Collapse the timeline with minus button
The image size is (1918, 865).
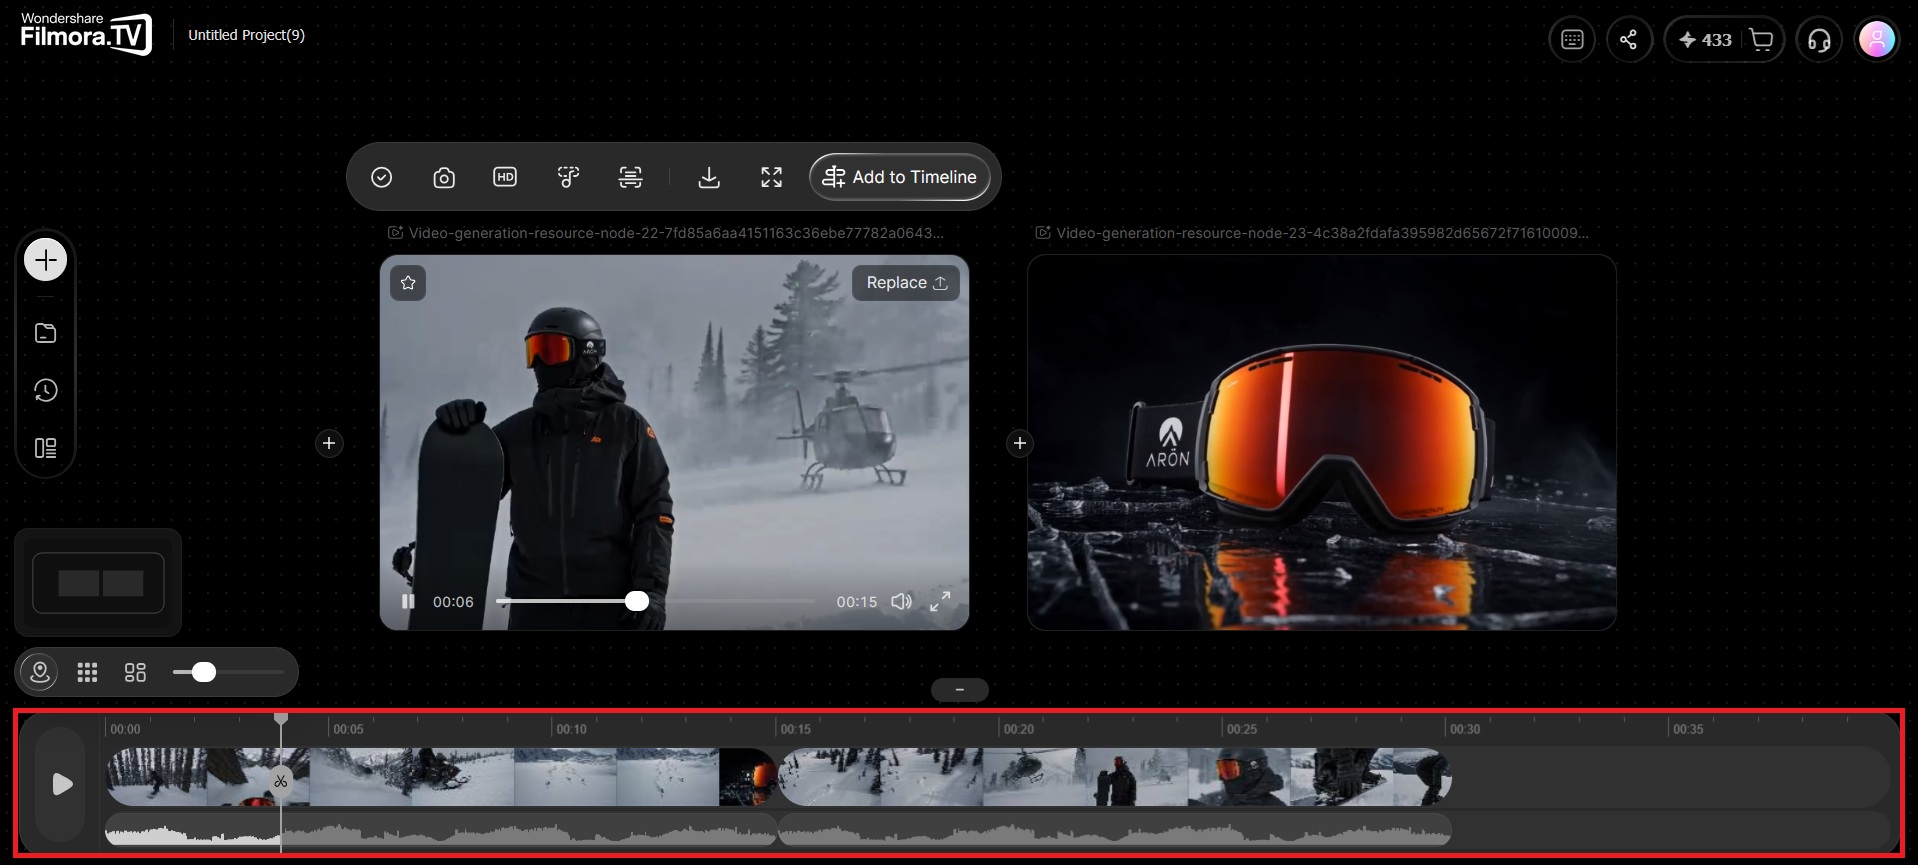point(959,690)
